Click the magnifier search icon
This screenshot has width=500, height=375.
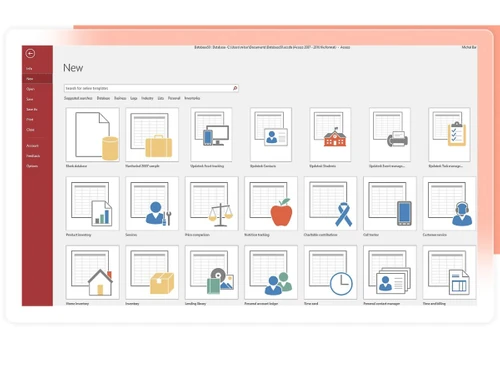[235, 88]
